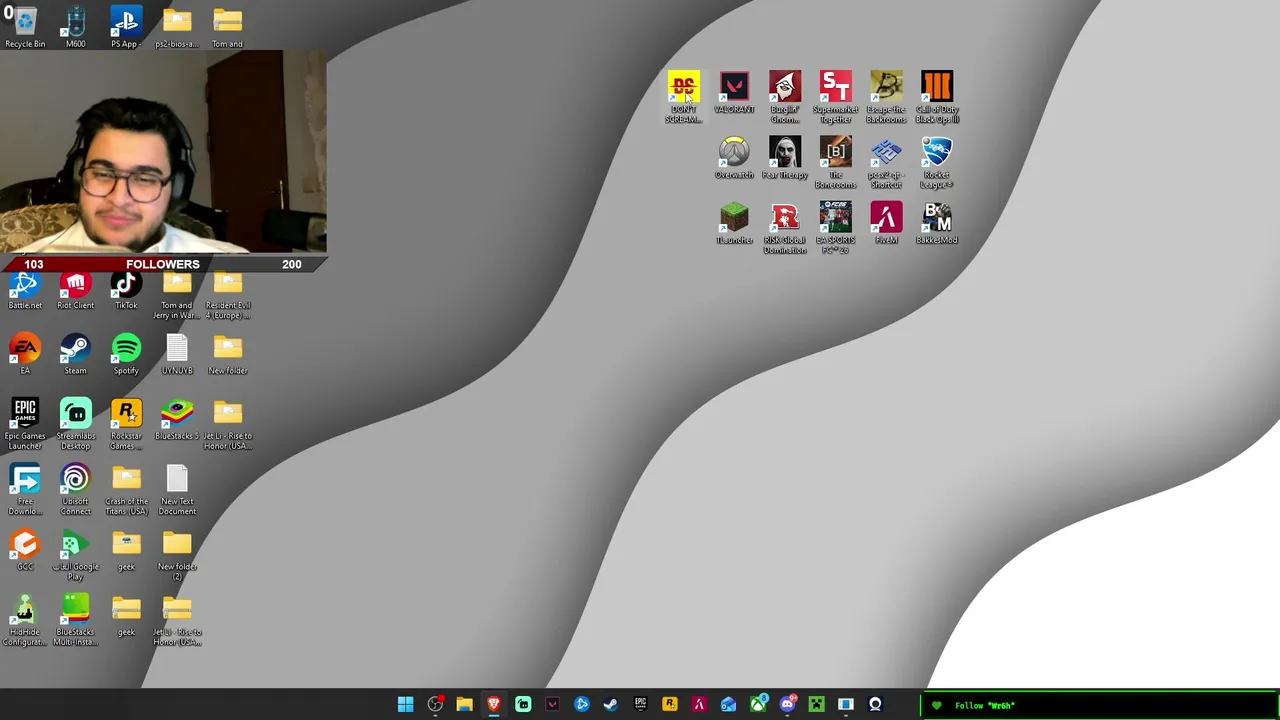The height and width of the screenshot is (720, 1280).
Task: Select the PS App desktop icon
Action: click(126, 27)
